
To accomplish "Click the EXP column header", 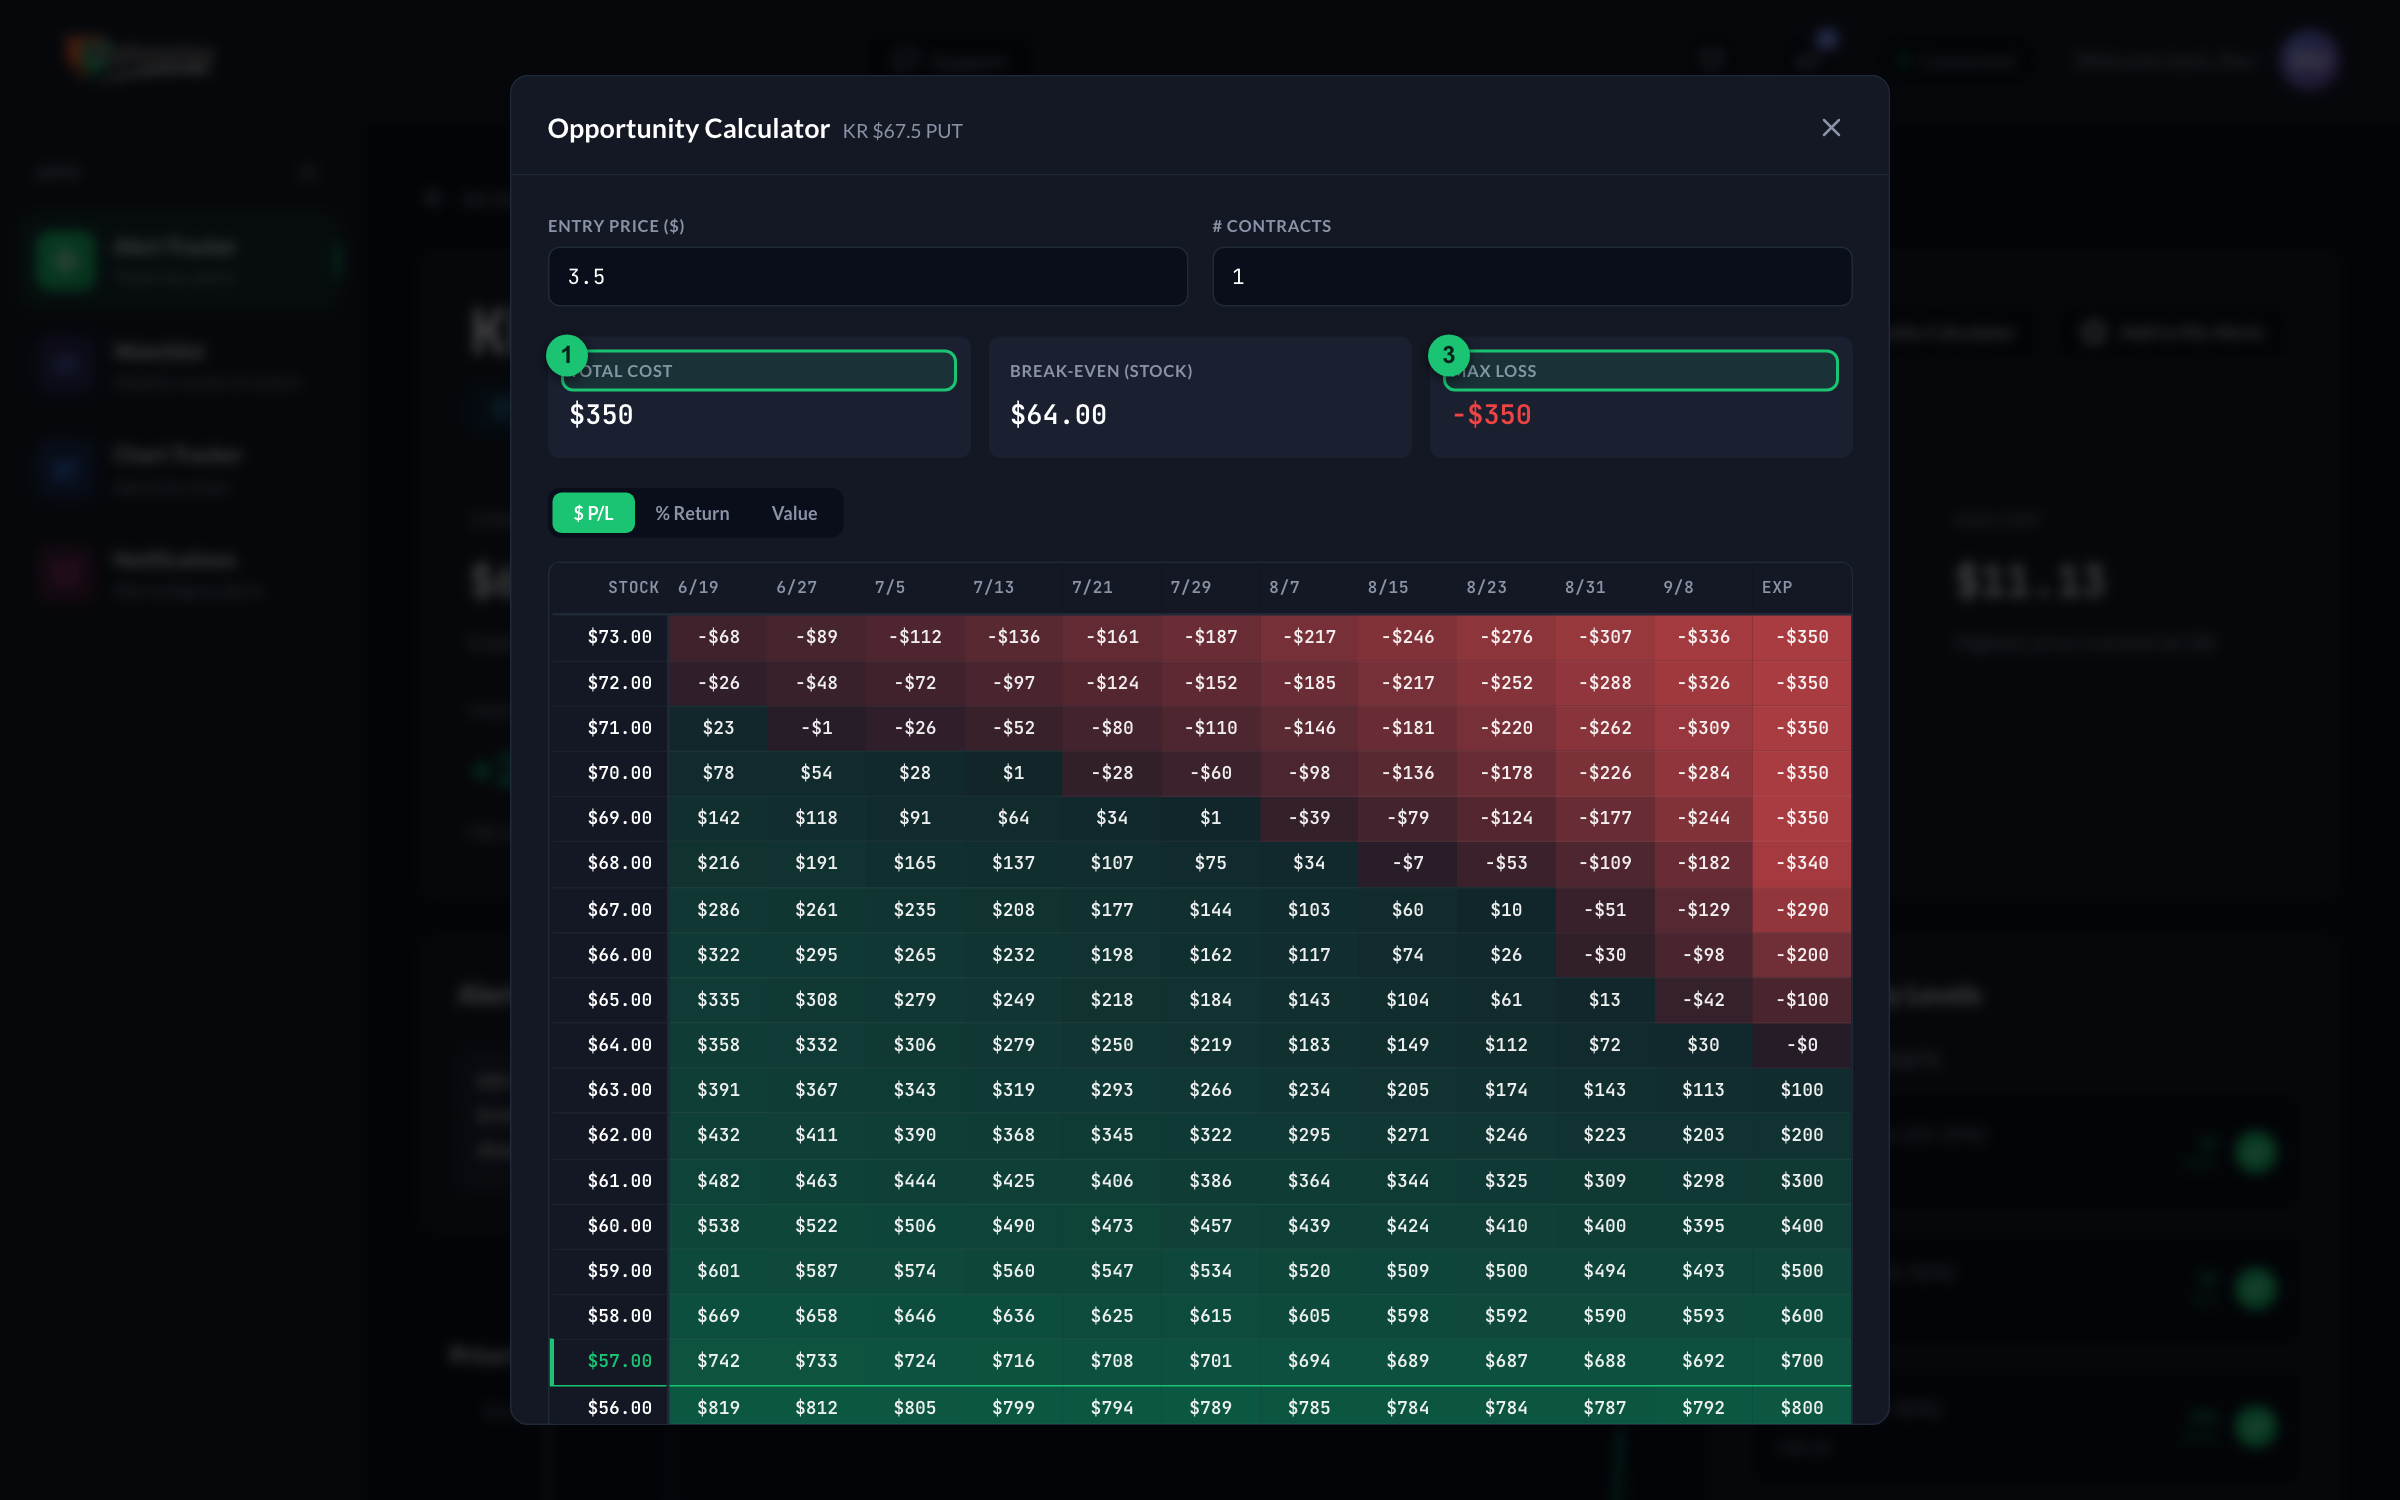I will point(1776,587).
